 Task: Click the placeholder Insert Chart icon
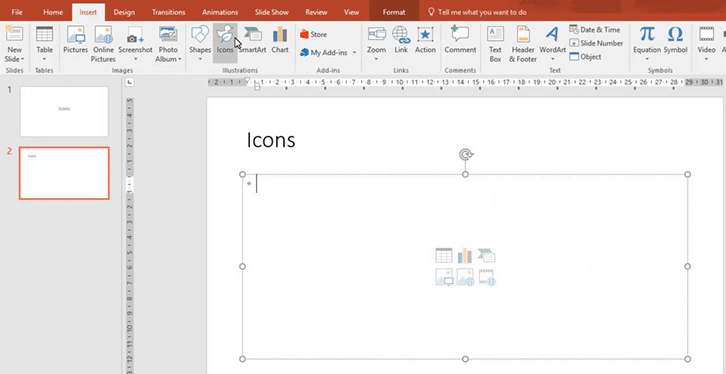coord(465,255)
